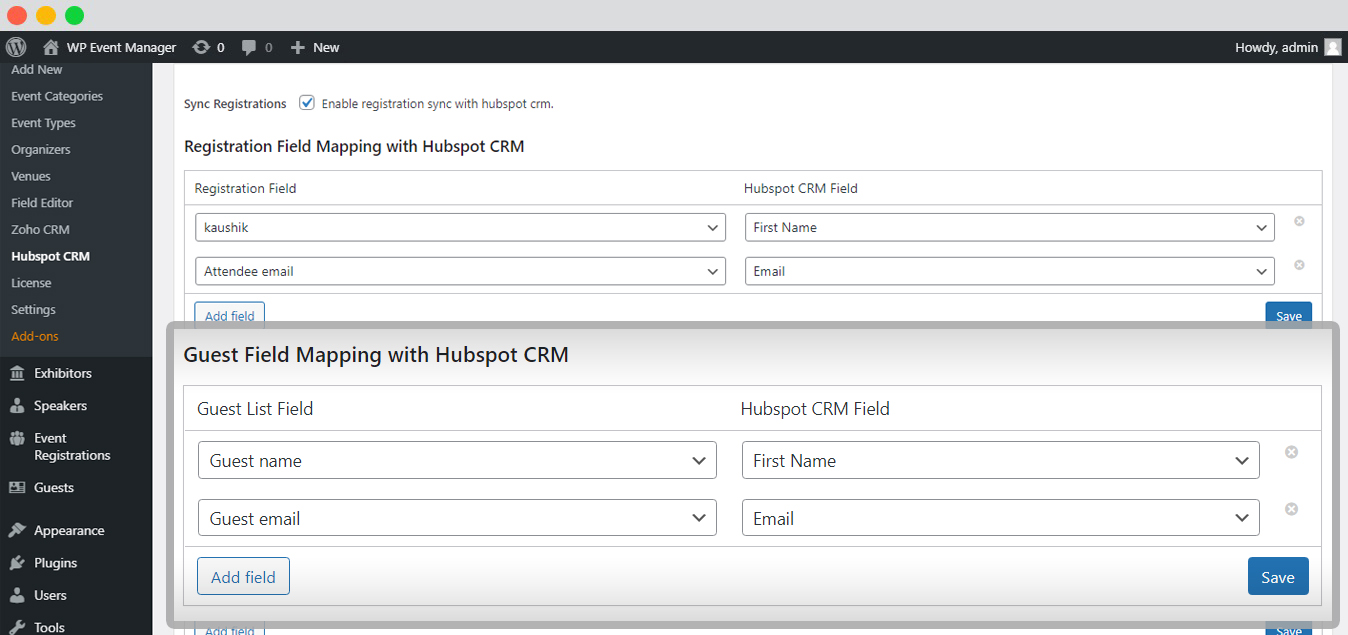The width and height of the screenshot is (1348, 635).
Task: Click the Speakers sidebar icon
Action: pyautogui.click(x=17, y=406)
